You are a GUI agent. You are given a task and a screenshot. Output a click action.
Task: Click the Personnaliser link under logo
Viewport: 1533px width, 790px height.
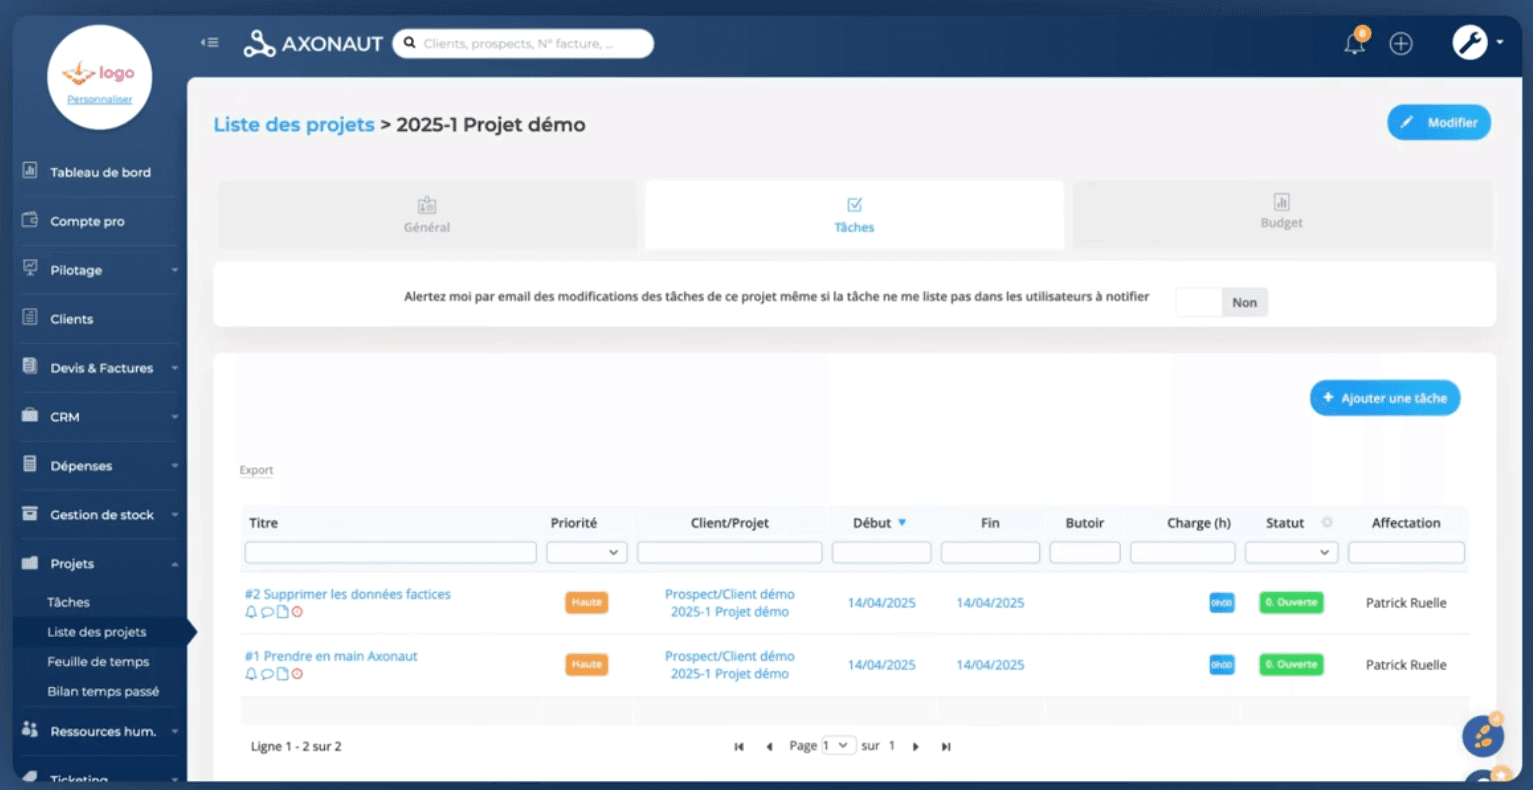click(x=99, y=100)
